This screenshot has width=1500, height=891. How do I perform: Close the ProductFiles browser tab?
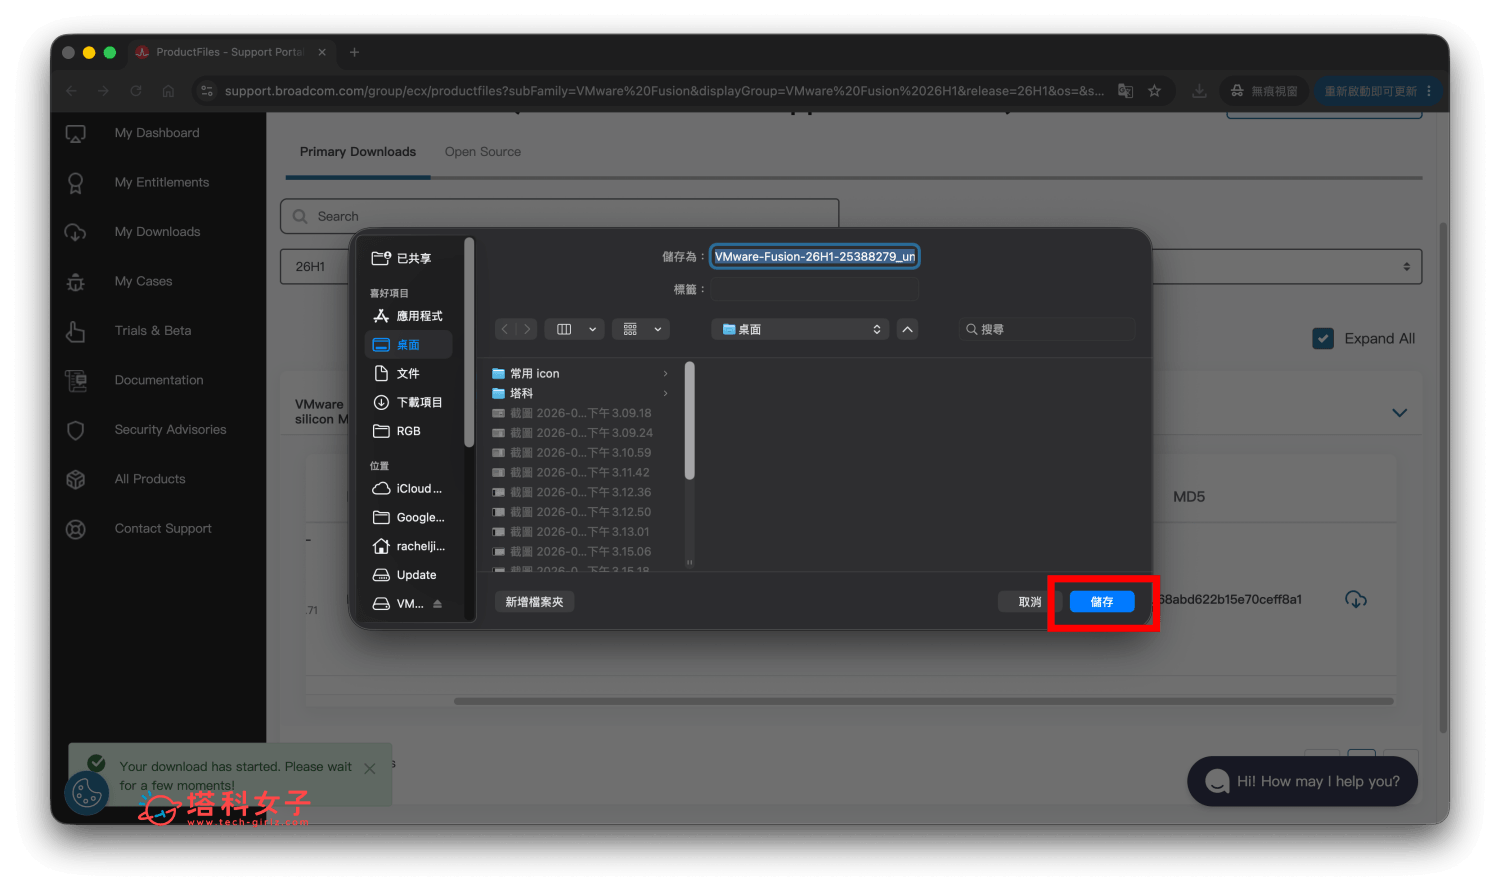(322, 52)
